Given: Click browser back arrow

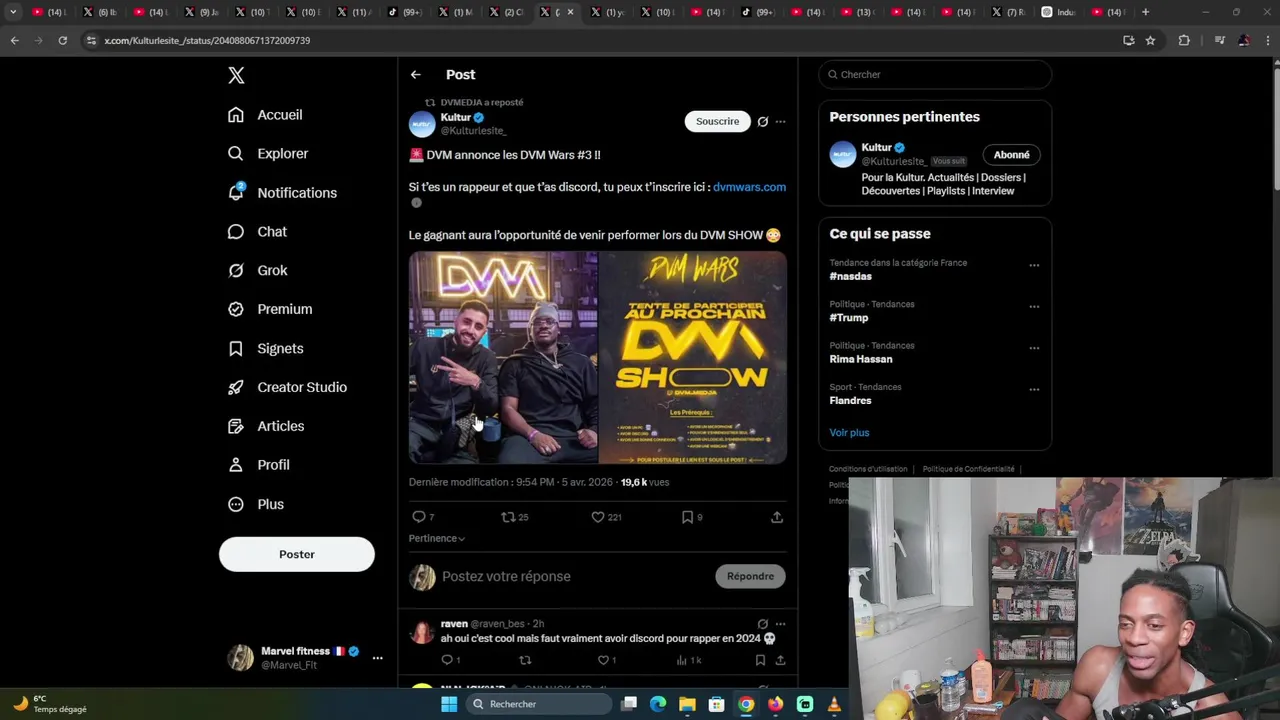Looking at the screenshot, I should [14, 40].
